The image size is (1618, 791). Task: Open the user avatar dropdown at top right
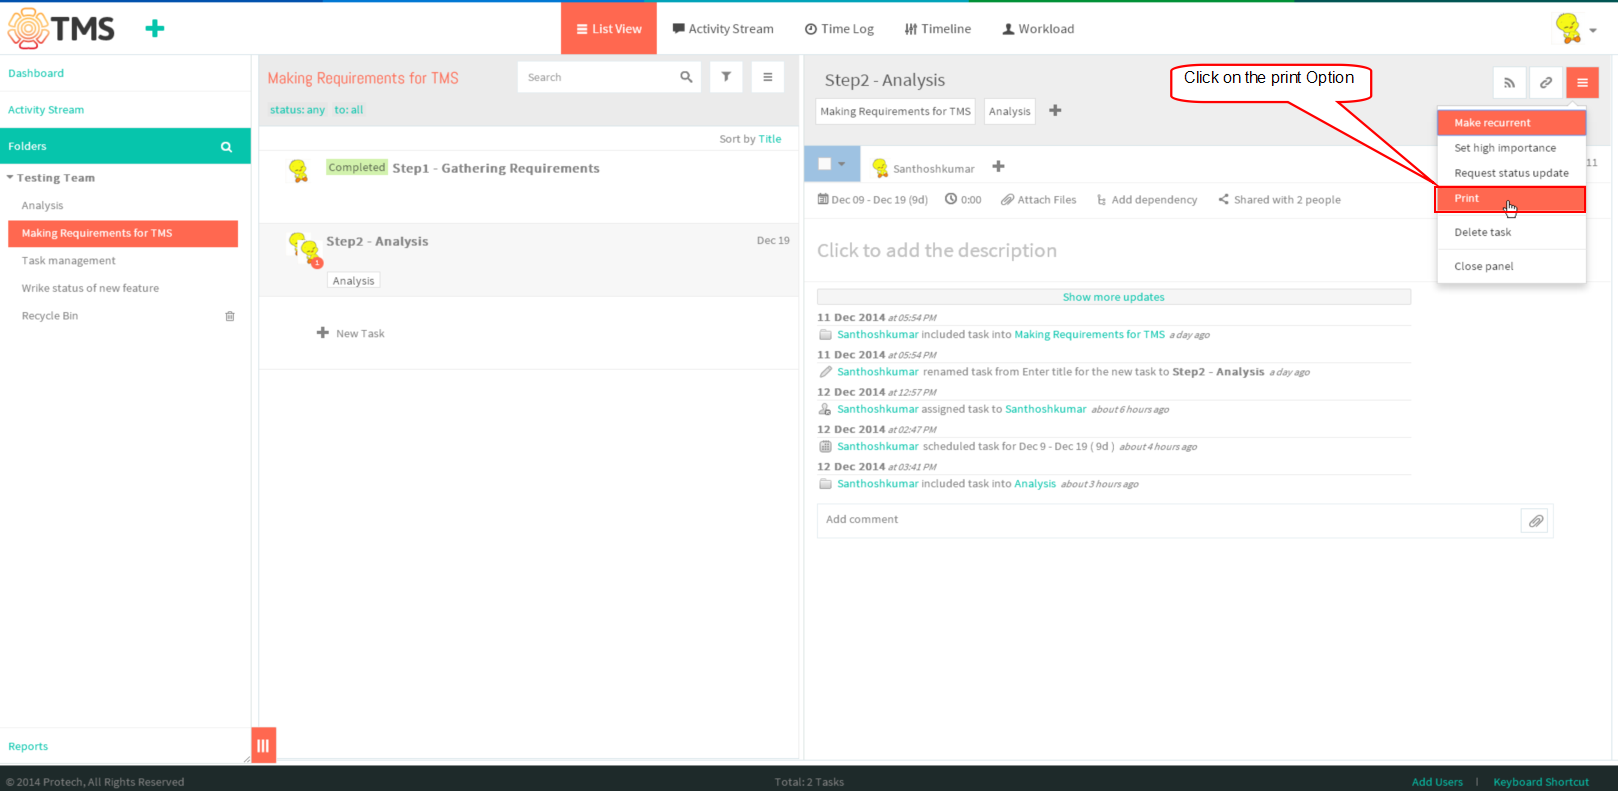(1575, 29)
